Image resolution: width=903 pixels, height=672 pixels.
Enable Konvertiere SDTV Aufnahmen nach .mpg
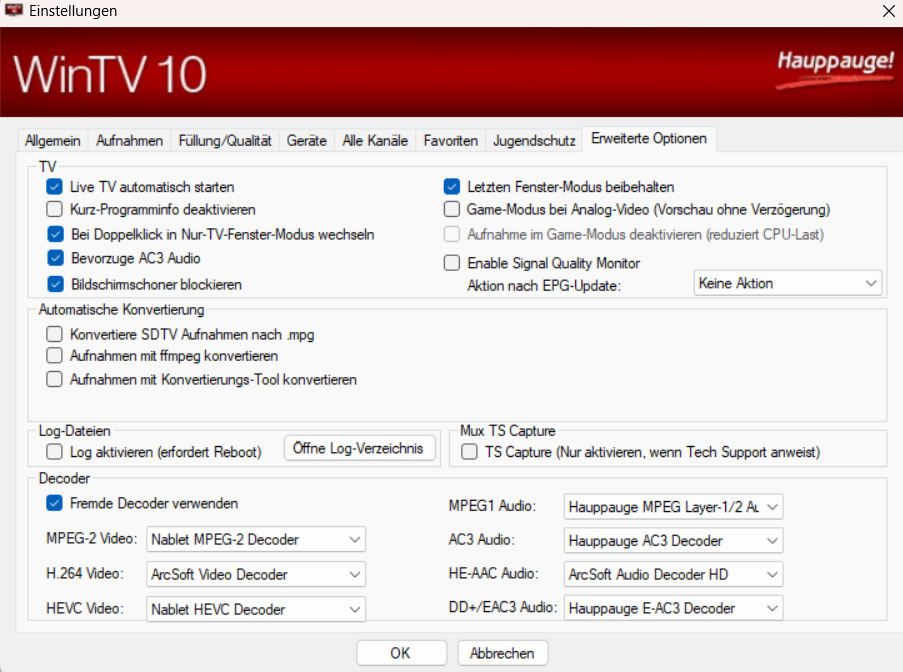tap(55, 335)
